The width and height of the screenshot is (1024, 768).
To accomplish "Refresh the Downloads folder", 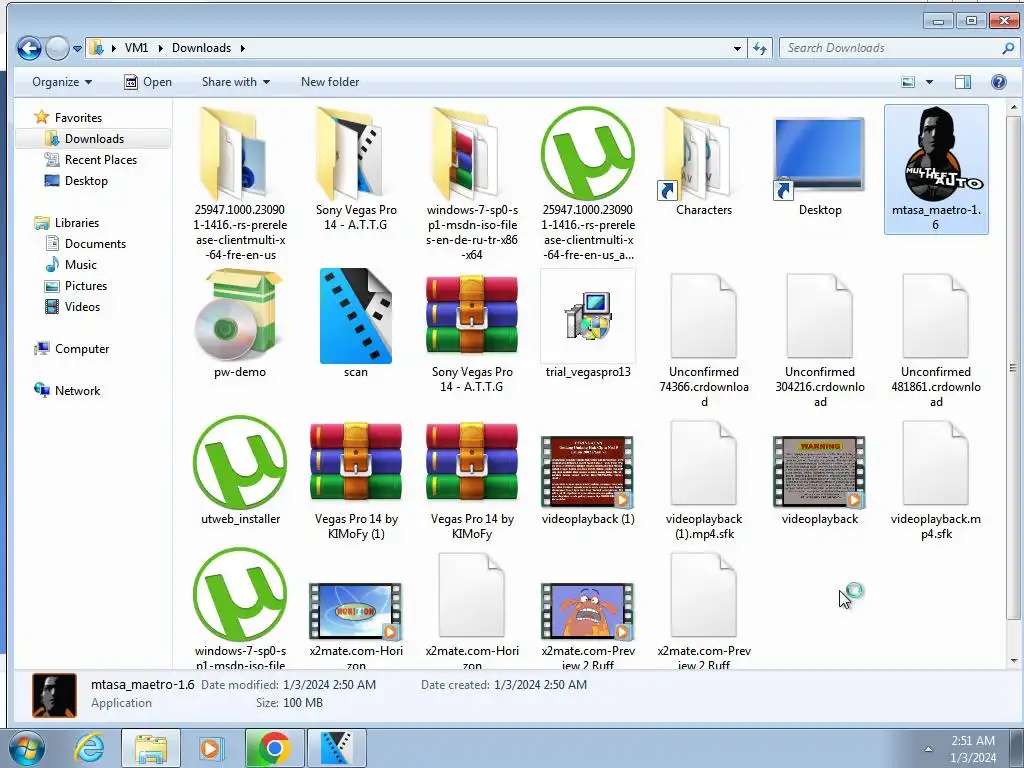I will point(760,48).
